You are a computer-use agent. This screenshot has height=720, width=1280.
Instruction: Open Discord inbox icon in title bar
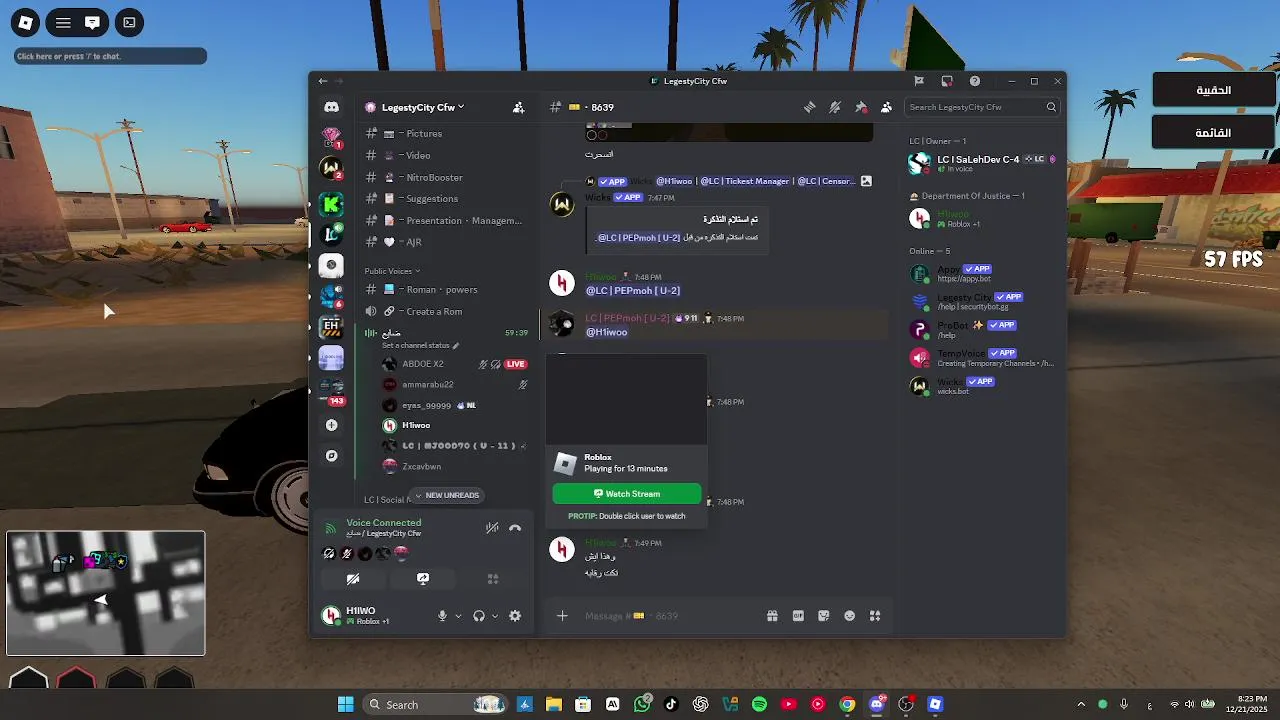click(946, 81)
